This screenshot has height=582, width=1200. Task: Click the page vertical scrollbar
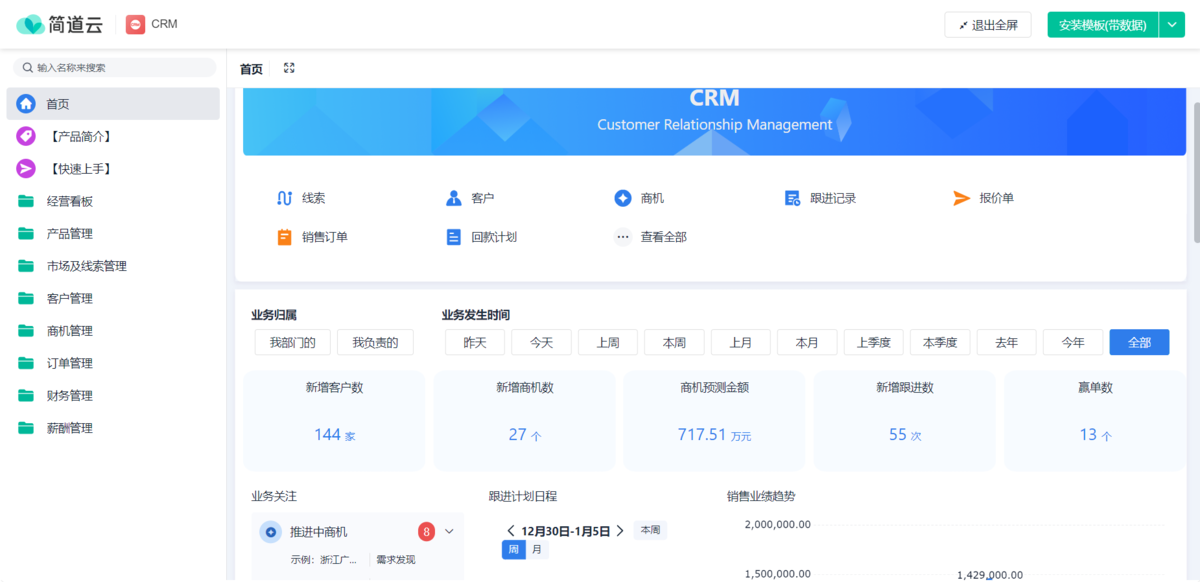coord(1196,170)
